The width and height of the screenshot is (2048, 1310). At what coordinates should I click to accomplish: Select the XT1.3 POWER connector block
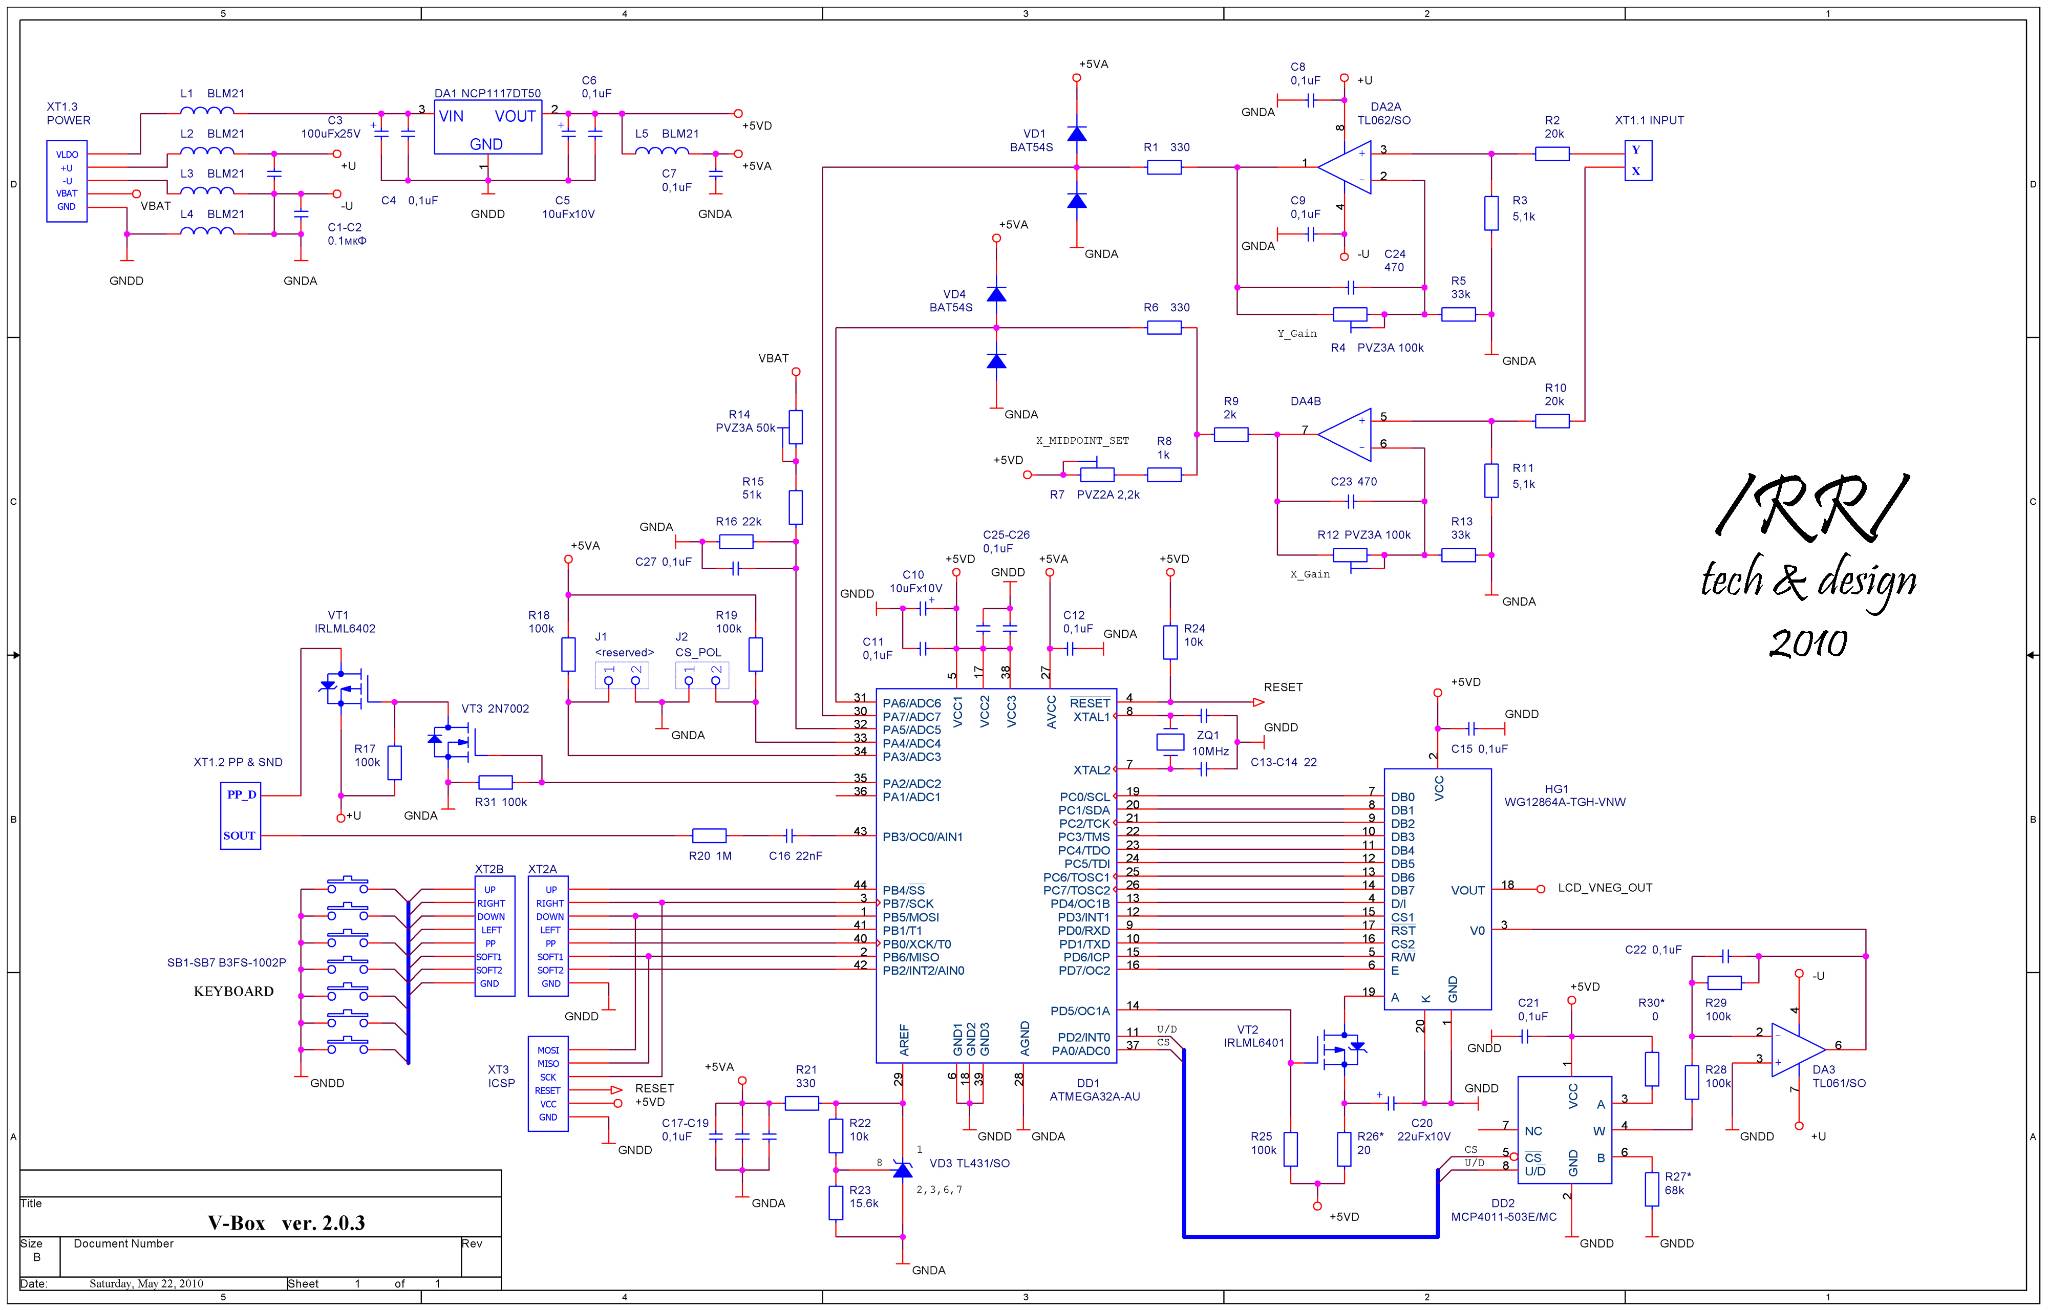67,181
